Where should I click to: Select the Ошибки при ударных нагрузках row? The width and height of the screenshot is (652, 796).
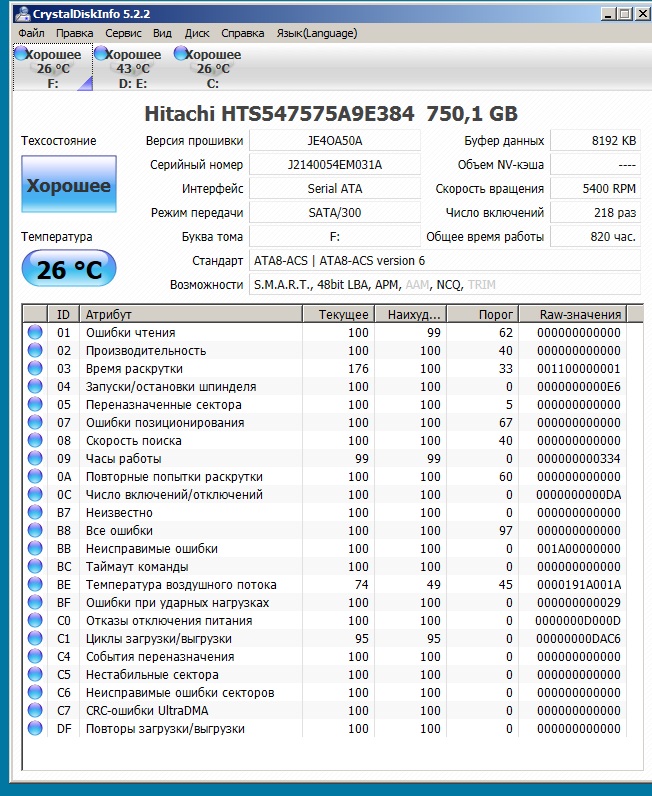coord(325,603)
